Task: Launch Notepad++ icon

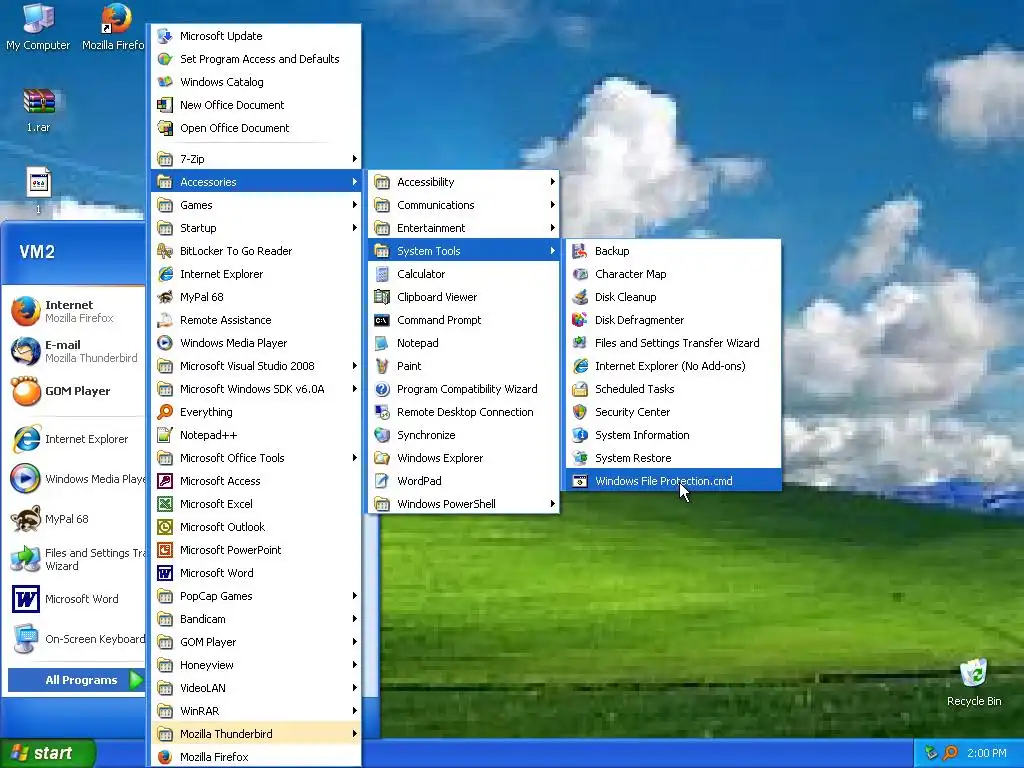Action: pyautogui.click(x=165, y=434)
